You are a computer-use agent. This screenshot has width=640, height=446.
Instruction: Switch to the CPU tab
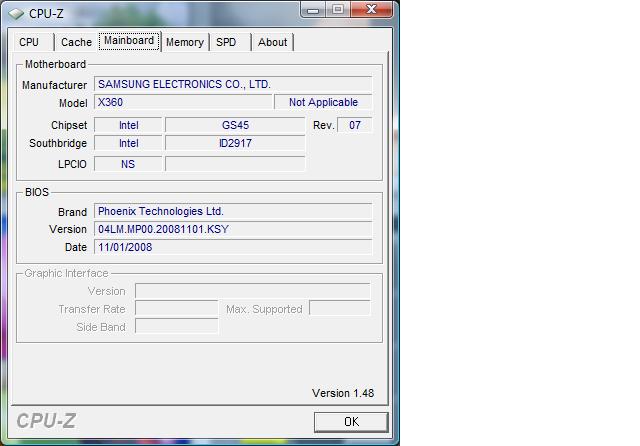click(30, 42)
